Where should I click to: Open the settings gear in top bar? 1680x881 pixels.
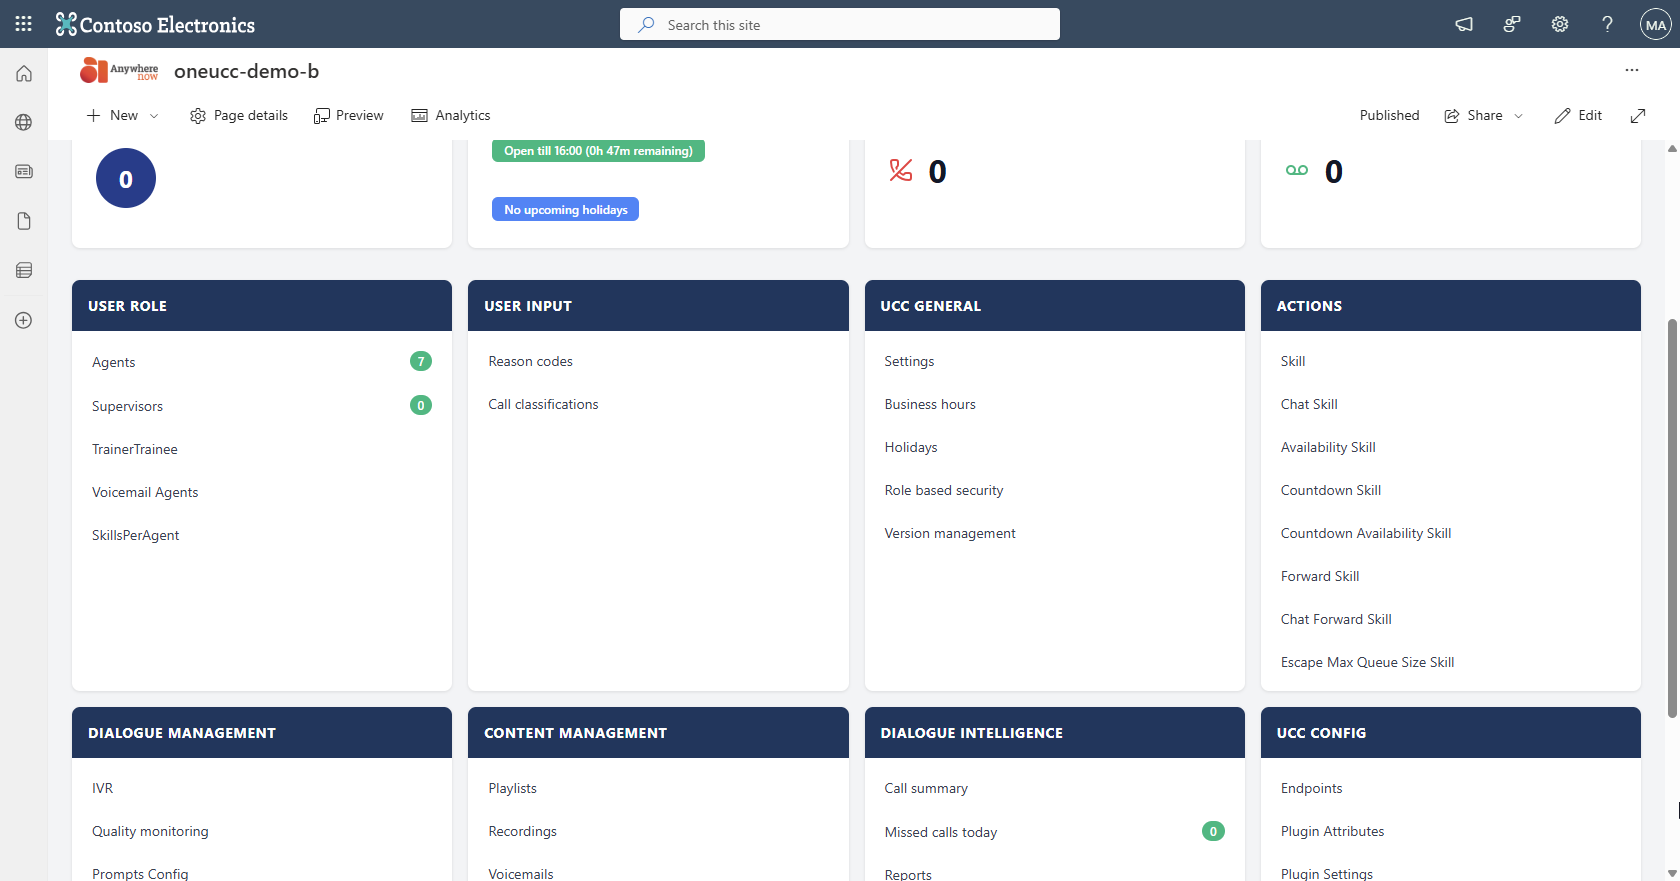[1559, 24]
